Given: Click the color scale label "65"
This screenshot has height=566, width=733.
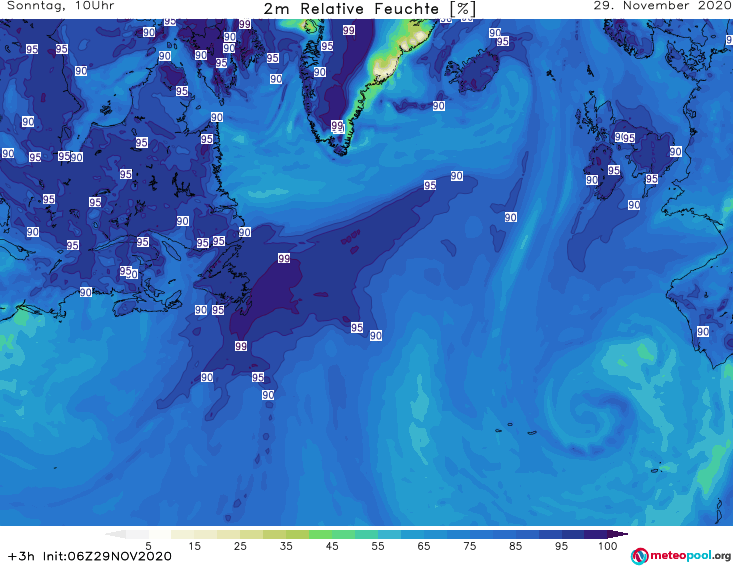Looking at the screenshot, I should (x=423, y=546).
